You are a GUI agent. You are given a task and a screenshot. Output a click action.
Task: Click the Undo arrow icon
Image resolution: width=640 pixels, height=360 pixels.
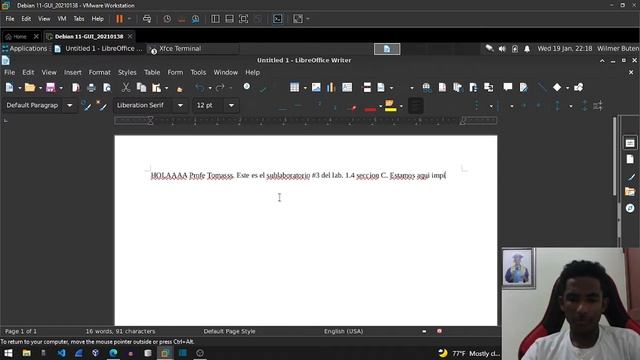(199, 87)
